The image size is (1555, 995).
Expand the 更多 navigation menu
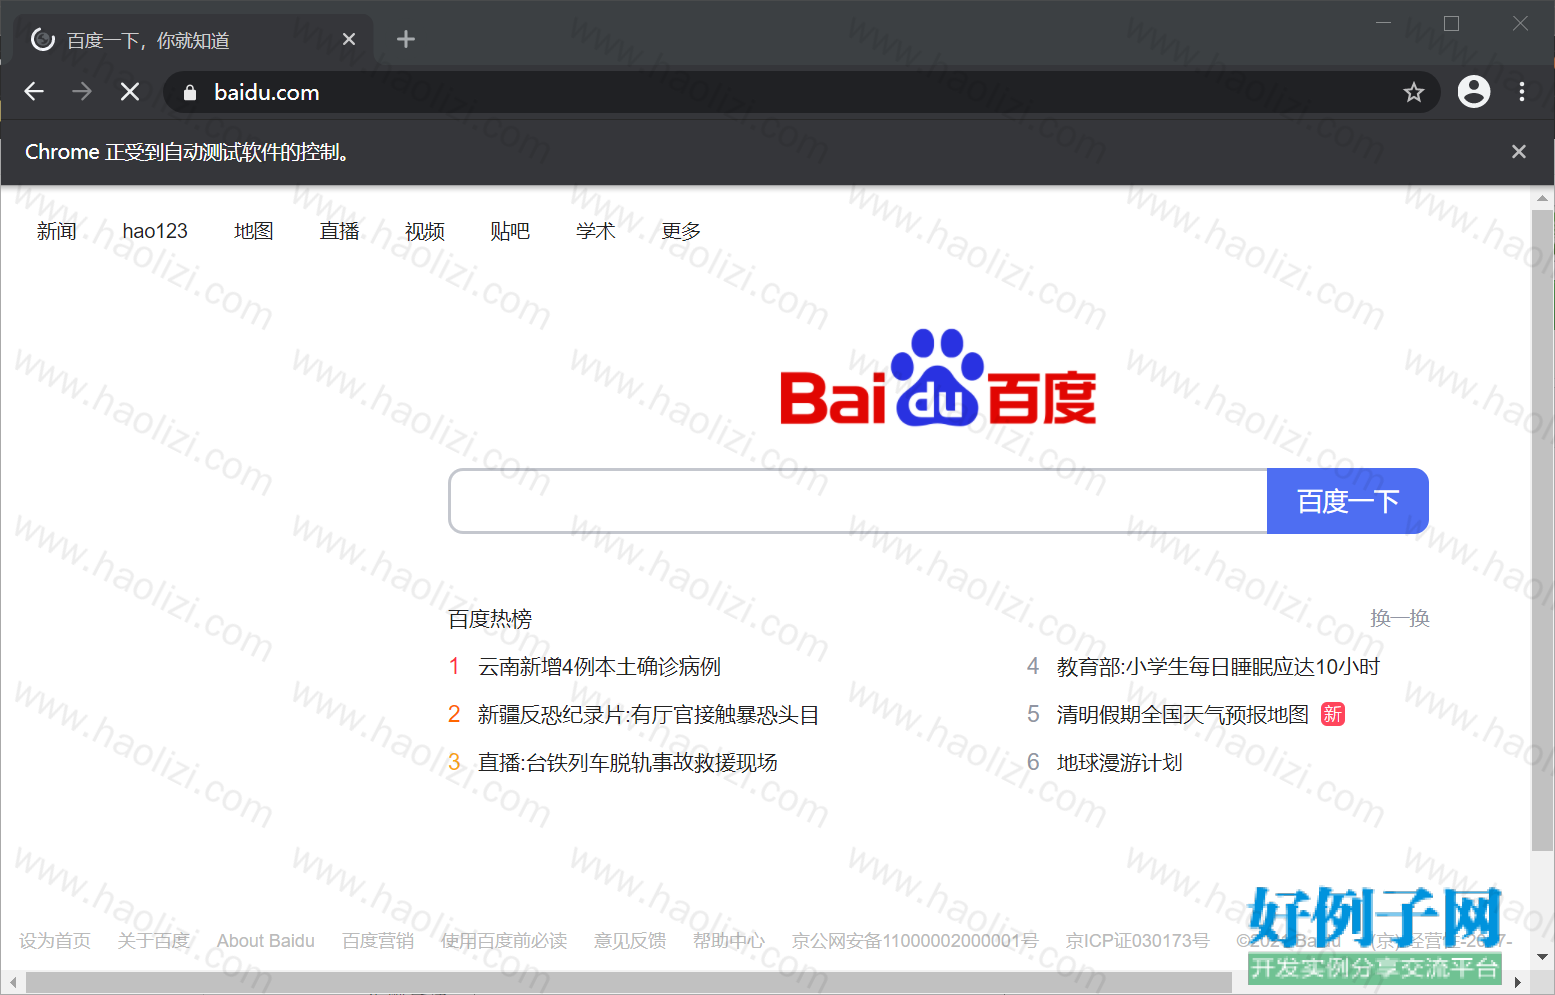(681, 231)
